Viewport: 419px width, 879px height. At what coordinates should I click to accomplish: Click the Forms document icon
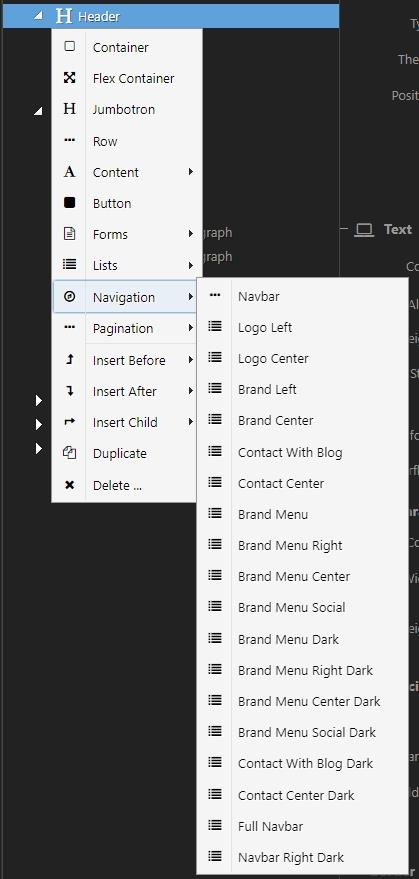[x=70, y=234]
